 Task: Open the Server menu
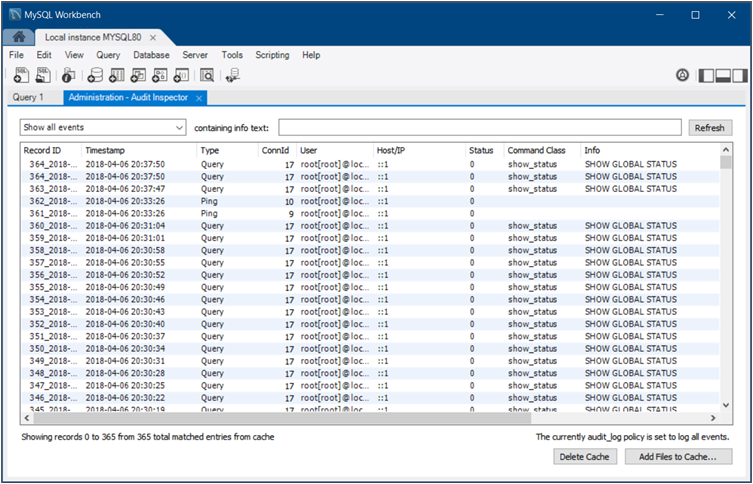click(x=195, y=55)
